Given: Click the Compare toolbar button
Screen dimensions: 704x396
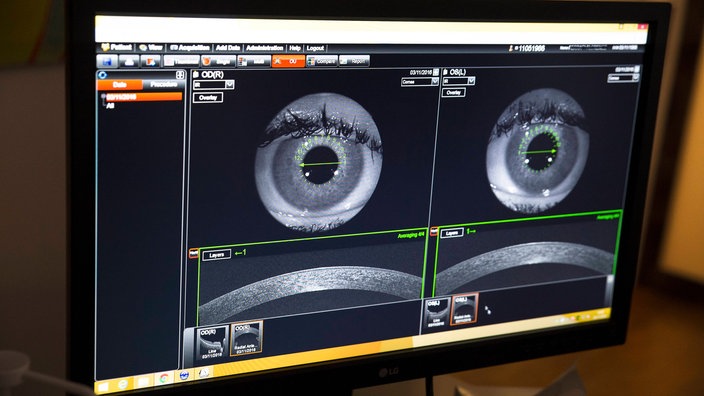Looking at the screenshot, I should click(321, 61).
